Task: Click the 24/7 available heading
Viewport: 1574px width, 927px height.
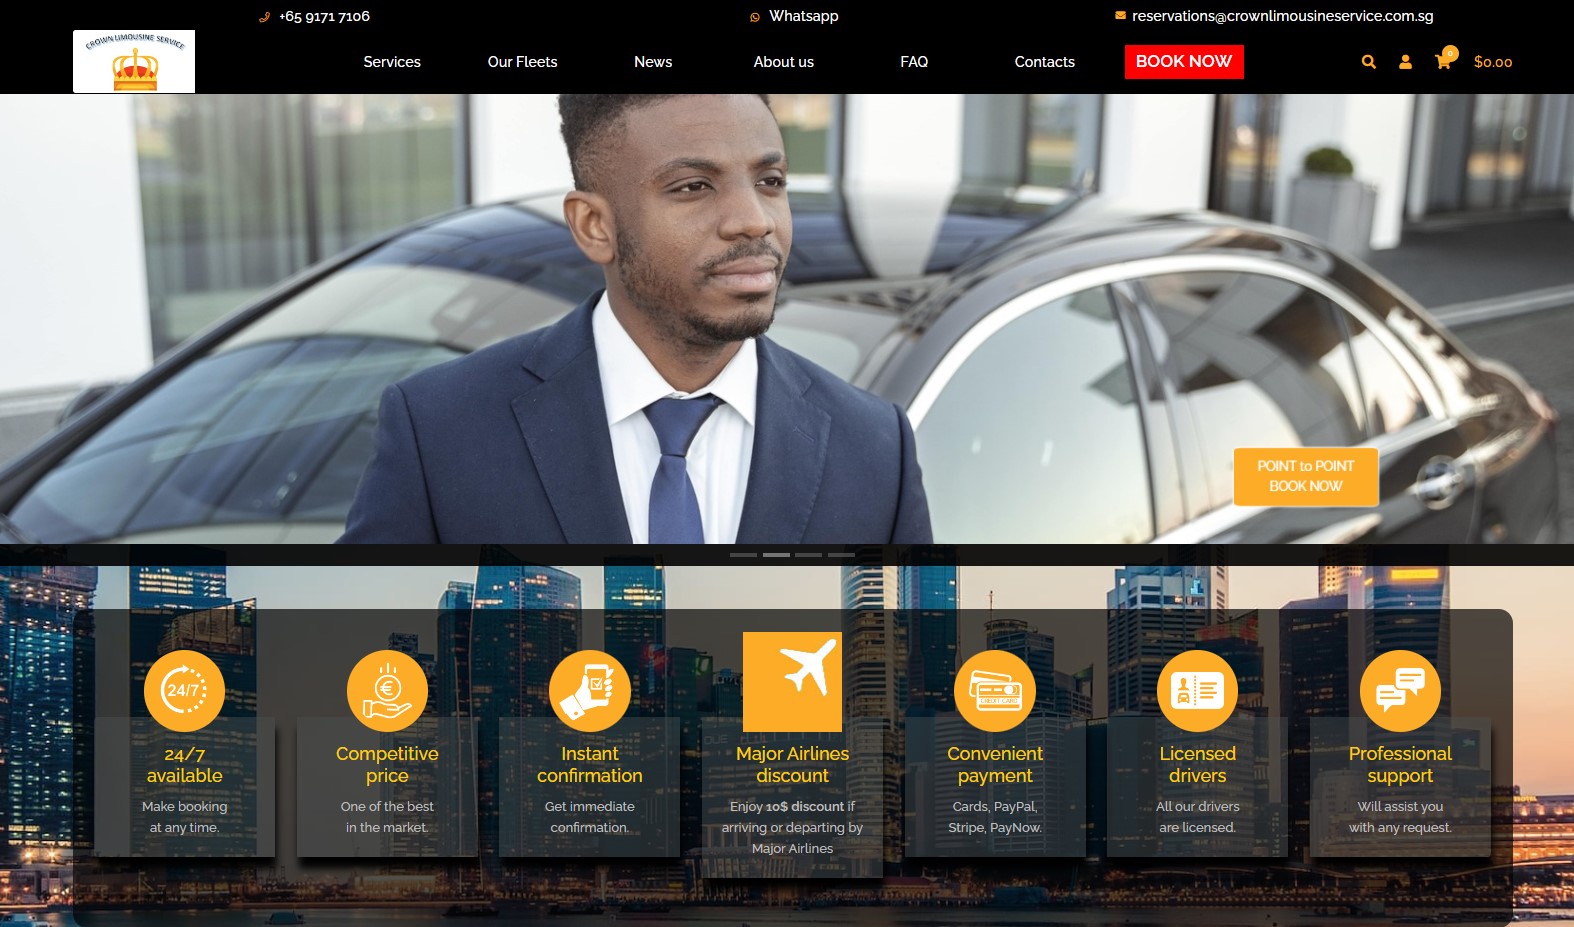Action: [185, 765]
